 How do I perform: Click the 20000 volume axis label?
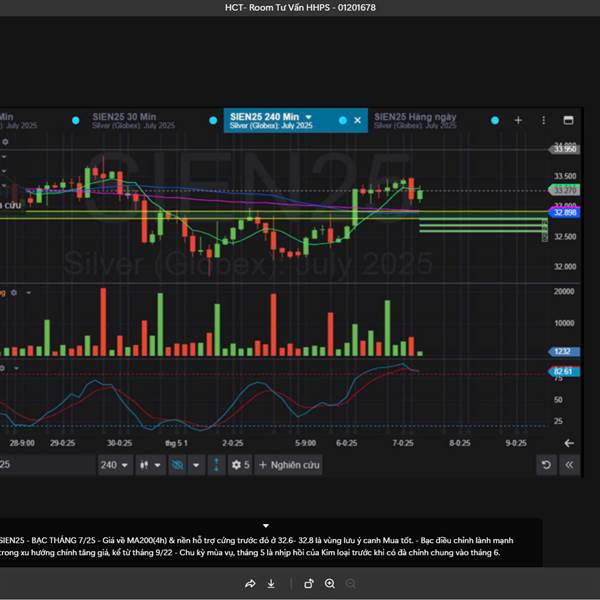pos(564,292)
